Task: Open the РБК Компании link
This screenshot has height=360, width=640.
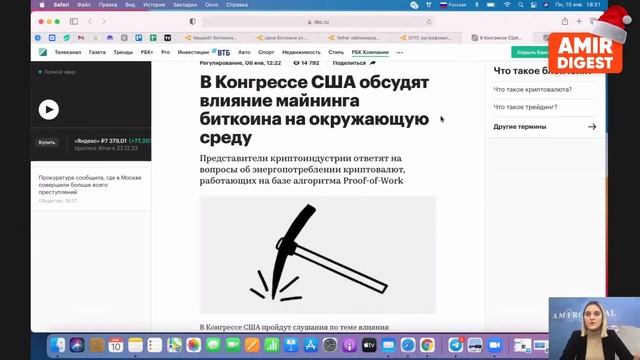Action: [x=370, y=52]
